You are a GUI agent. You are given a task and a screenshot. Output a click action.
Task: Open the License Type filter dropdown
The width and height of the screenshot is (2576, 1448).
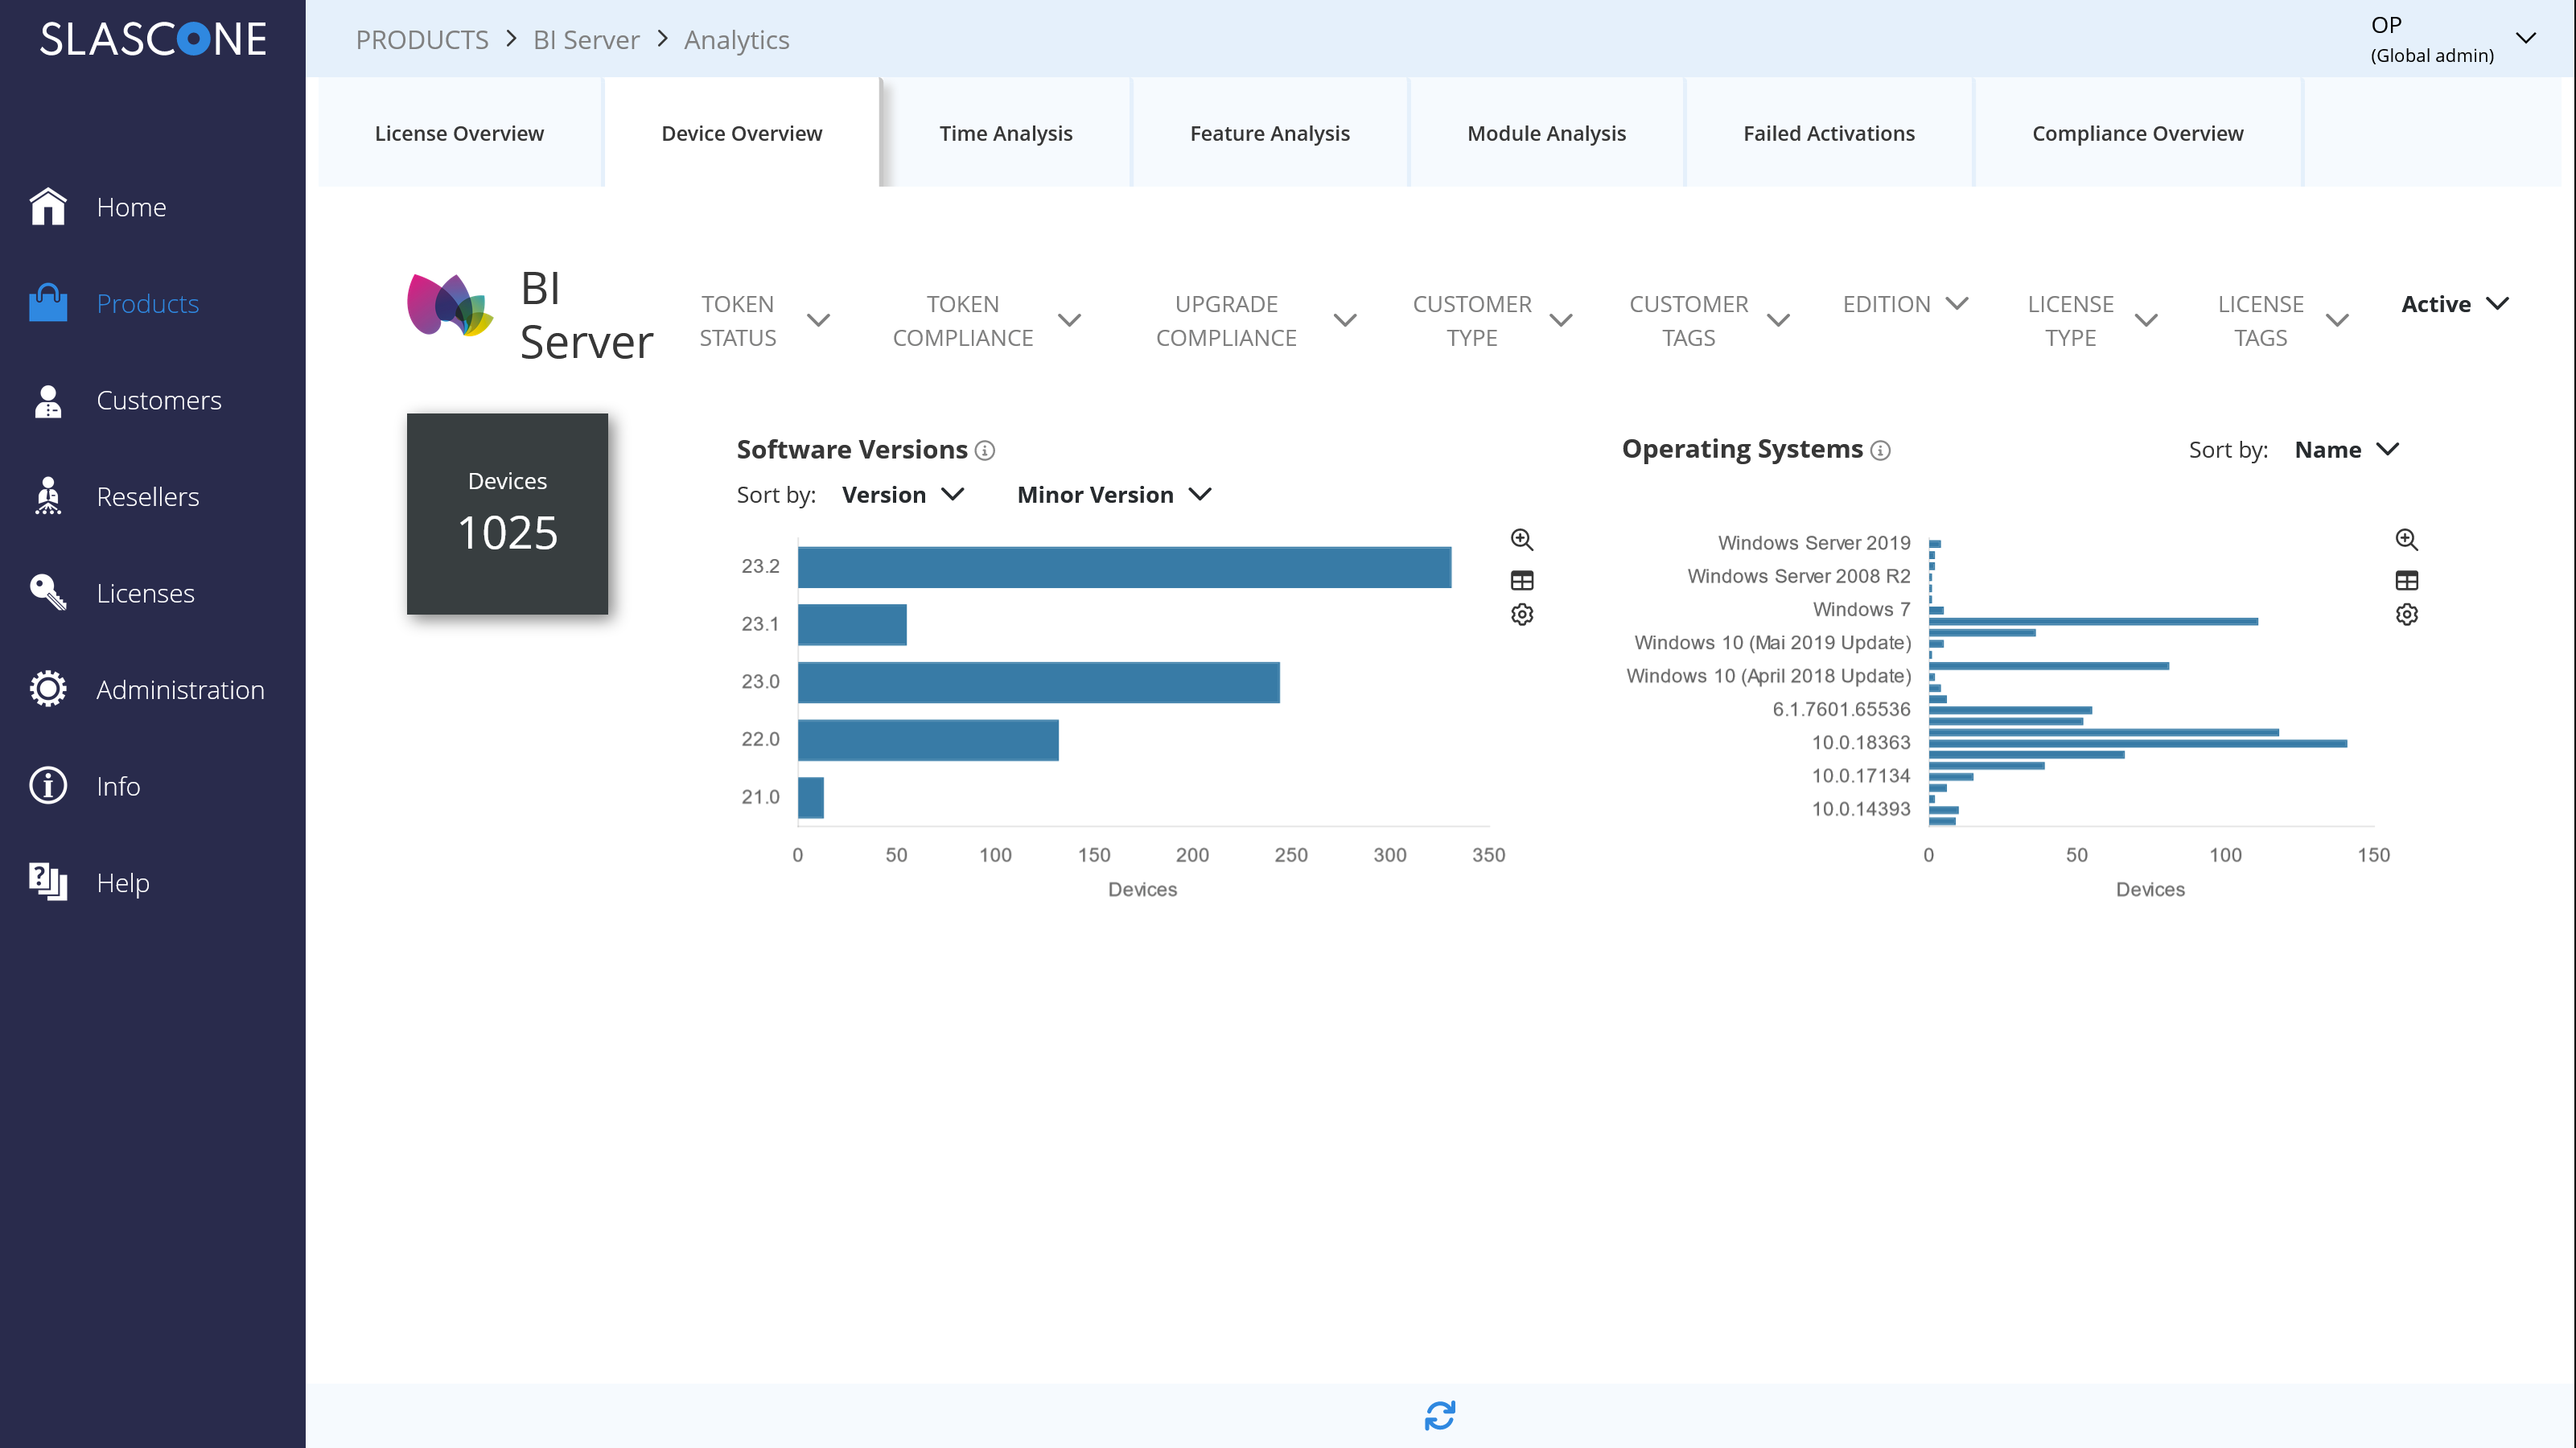(2092, 321)
